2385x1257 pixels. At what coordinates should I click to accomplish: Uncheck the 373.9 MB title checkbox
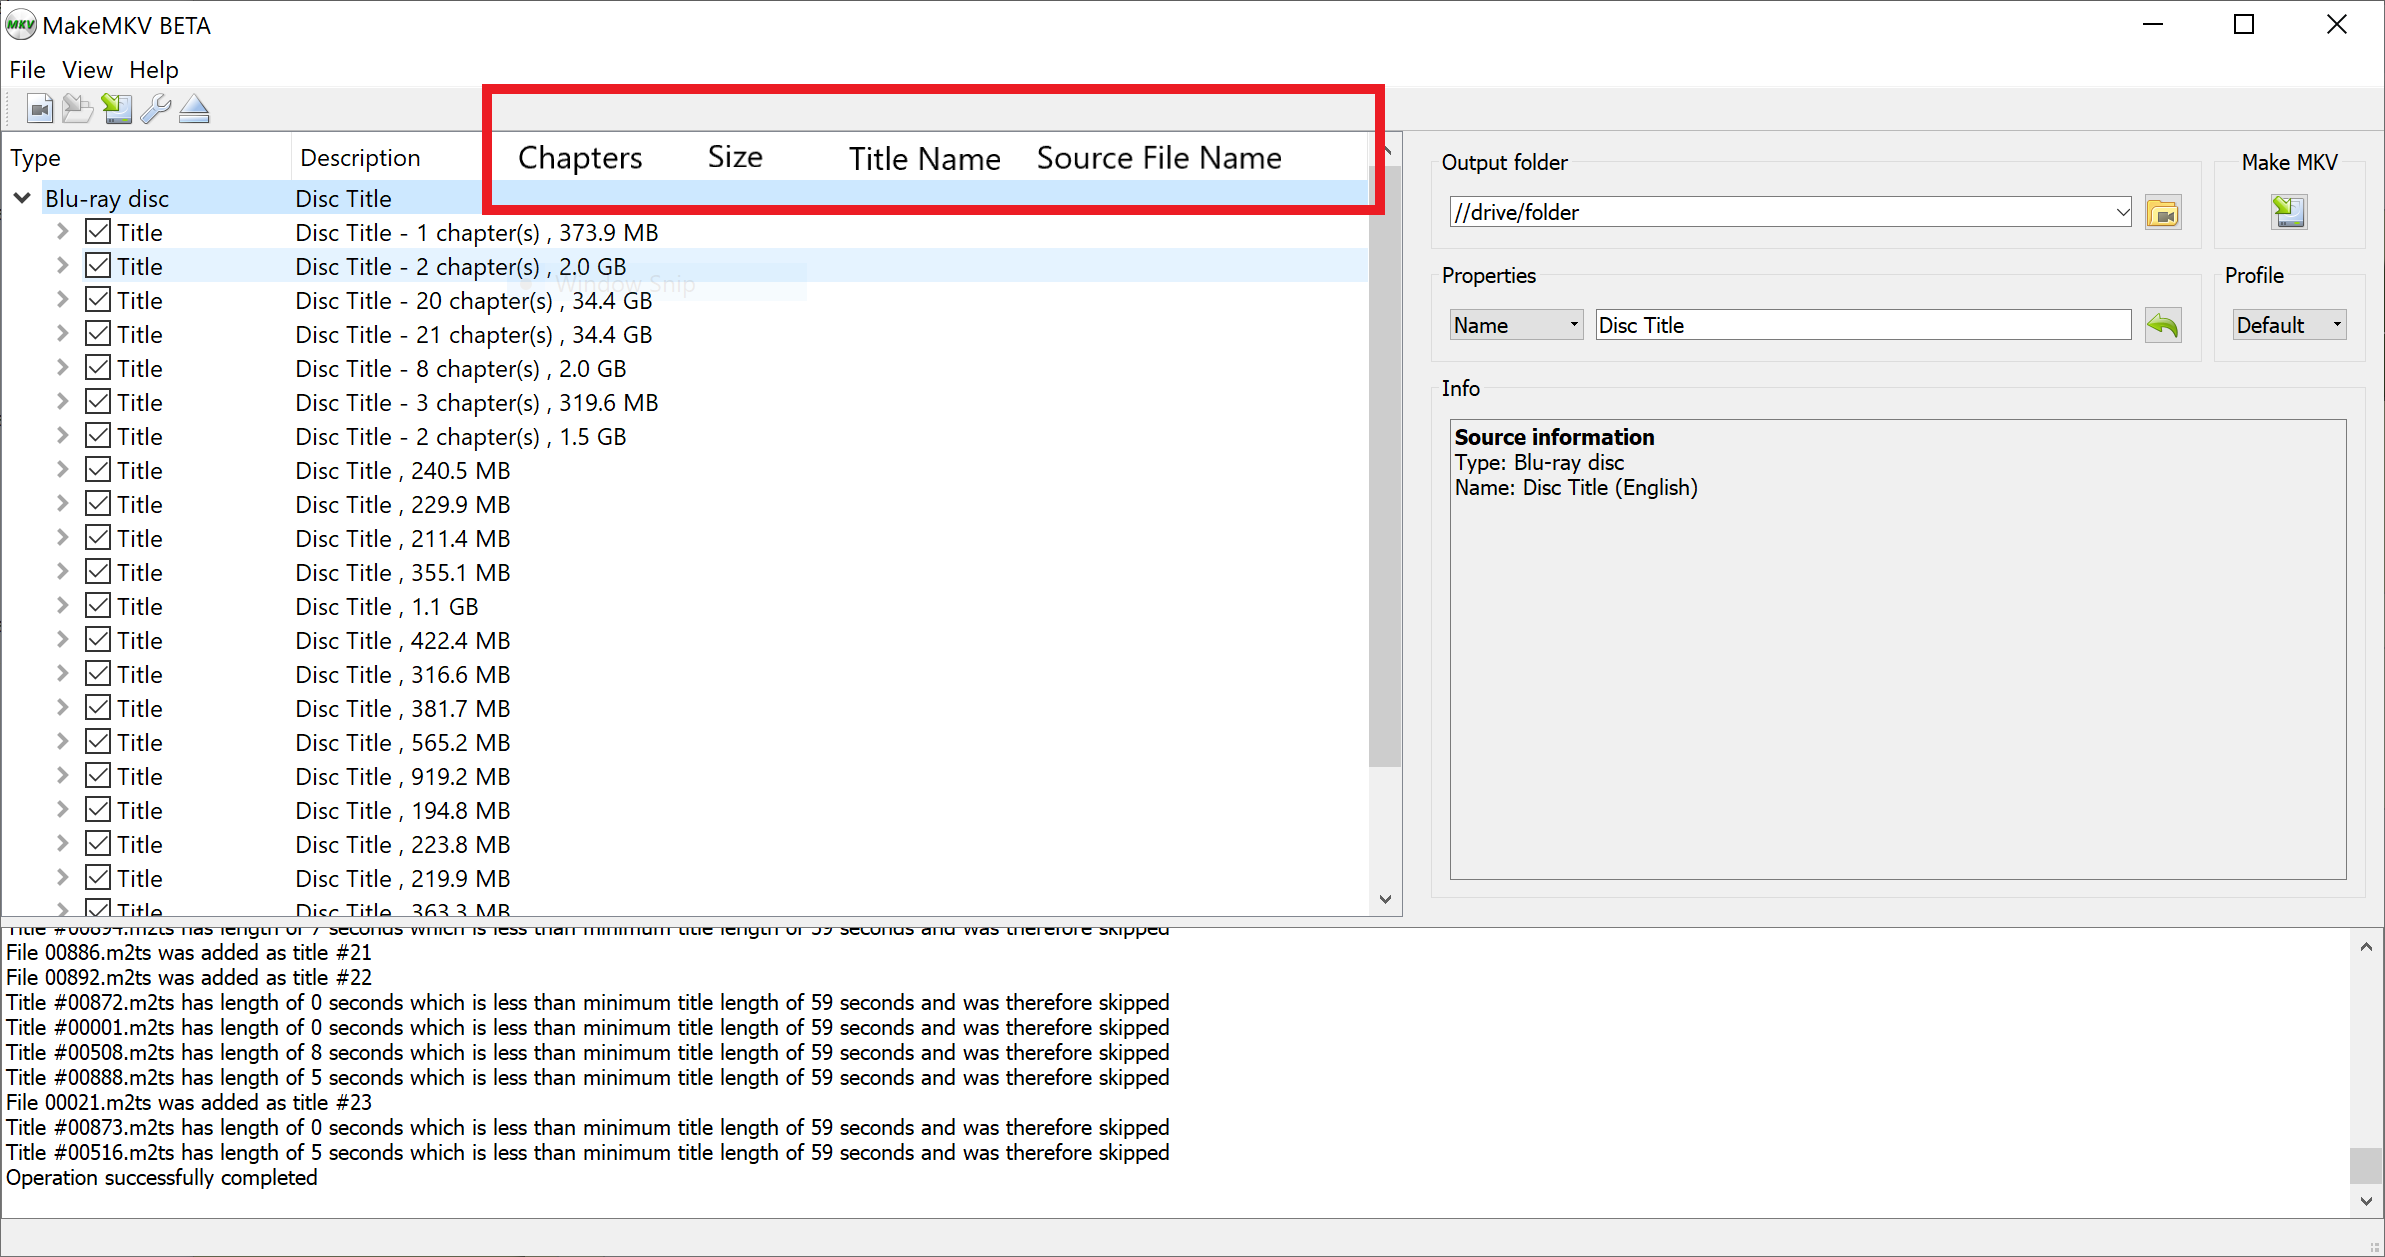pos(98,232)
